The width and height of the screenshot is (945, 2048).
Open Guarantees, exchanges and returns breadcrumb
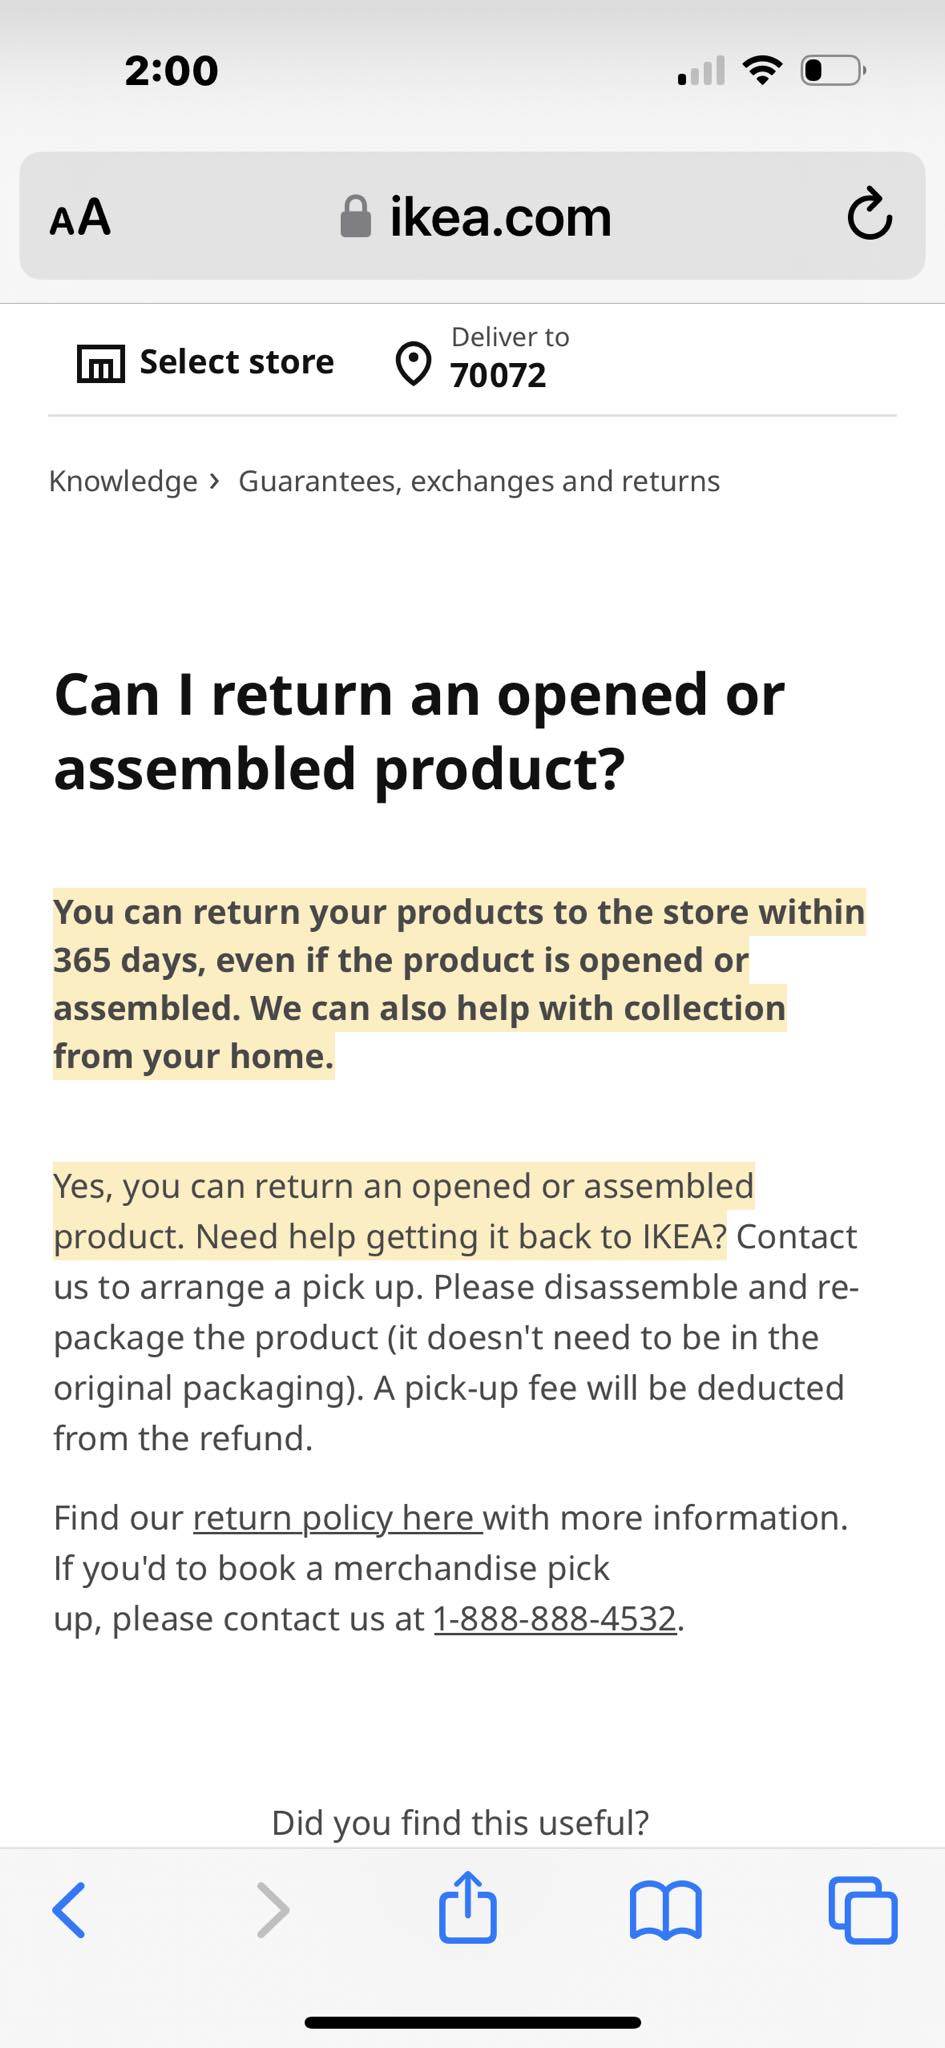point(479,481)
